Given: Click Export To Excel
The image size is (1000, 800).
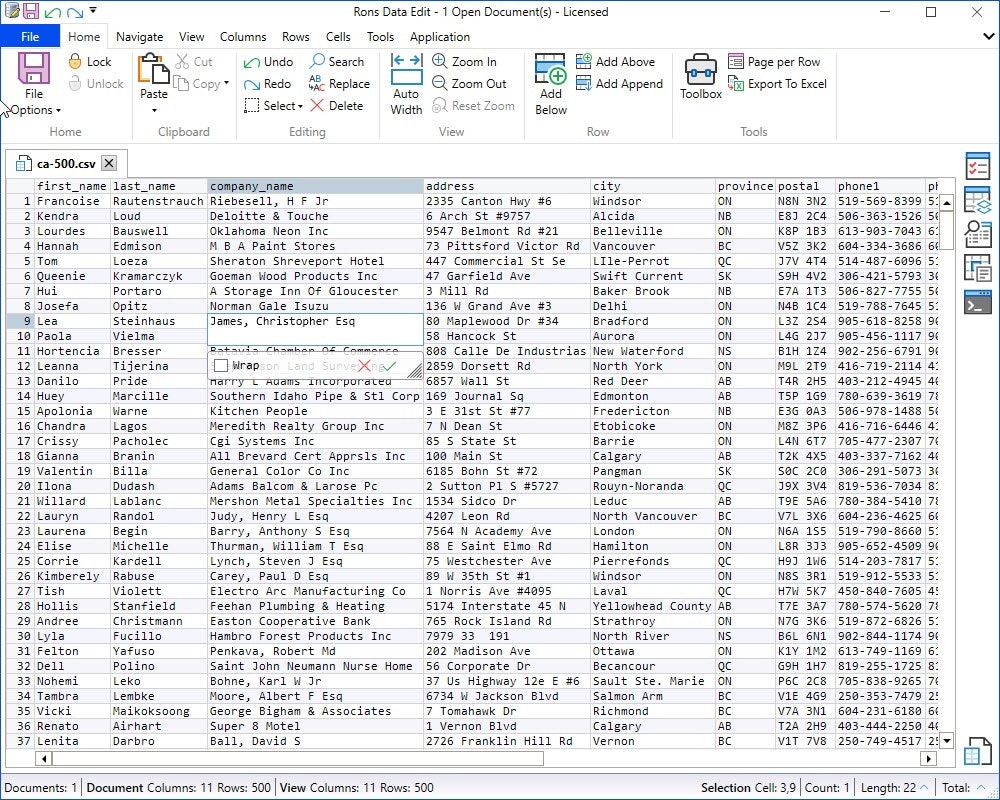Looking at the screenshot, I should click(777, 84).
